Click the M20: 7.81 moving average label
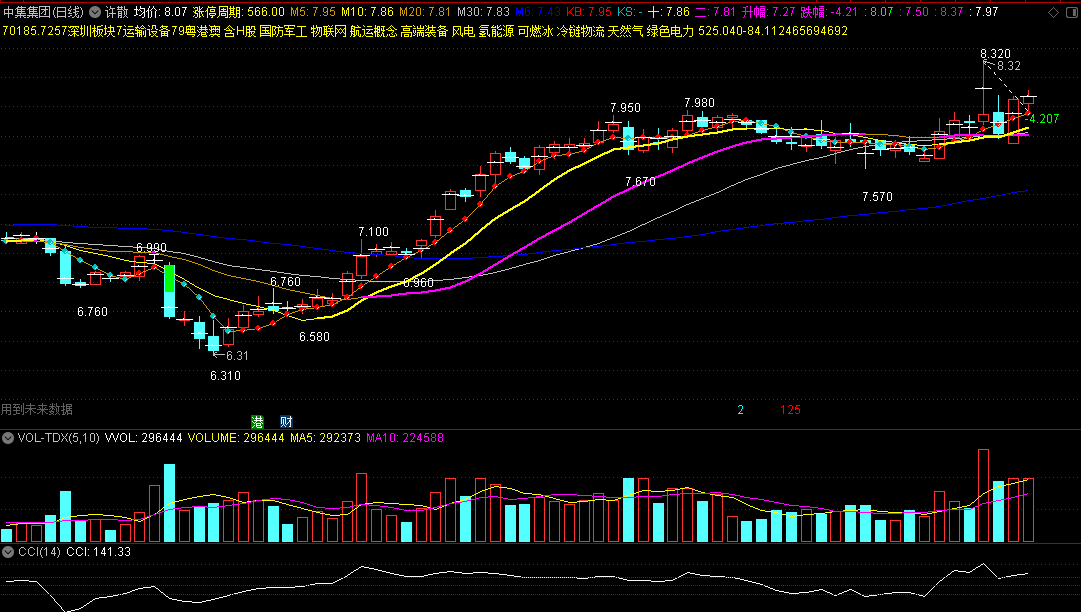The image size is (1081, 612). 425,12
